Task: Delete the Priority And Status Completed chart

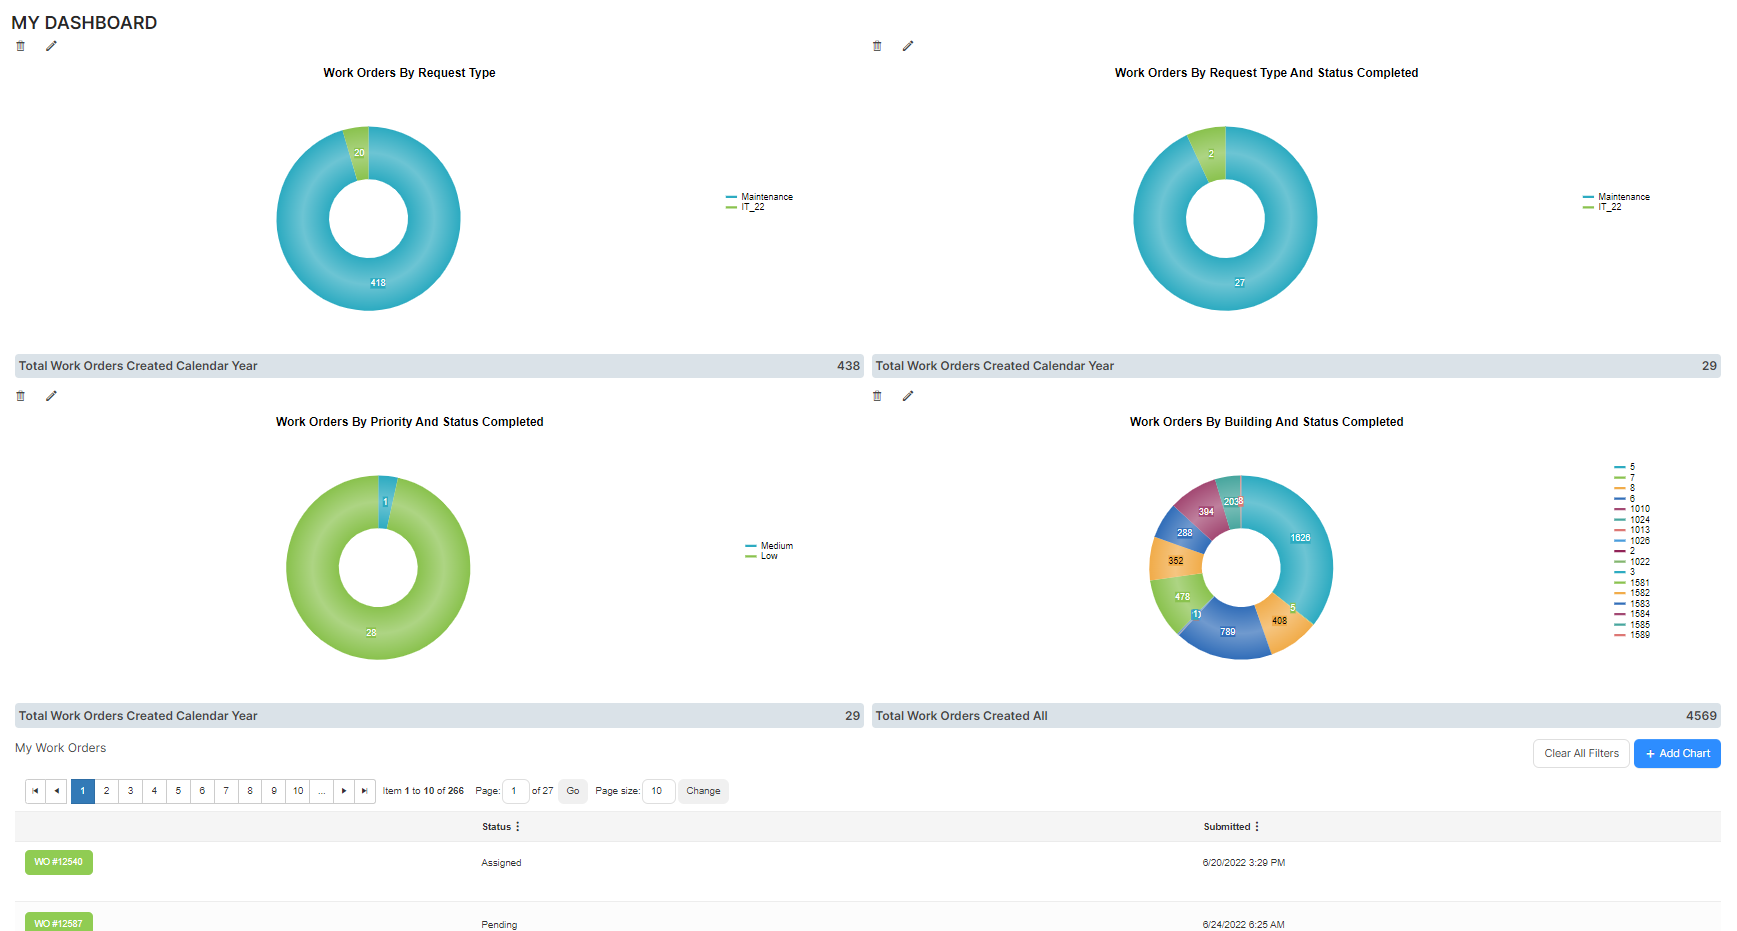Action: tap(19, 396)
